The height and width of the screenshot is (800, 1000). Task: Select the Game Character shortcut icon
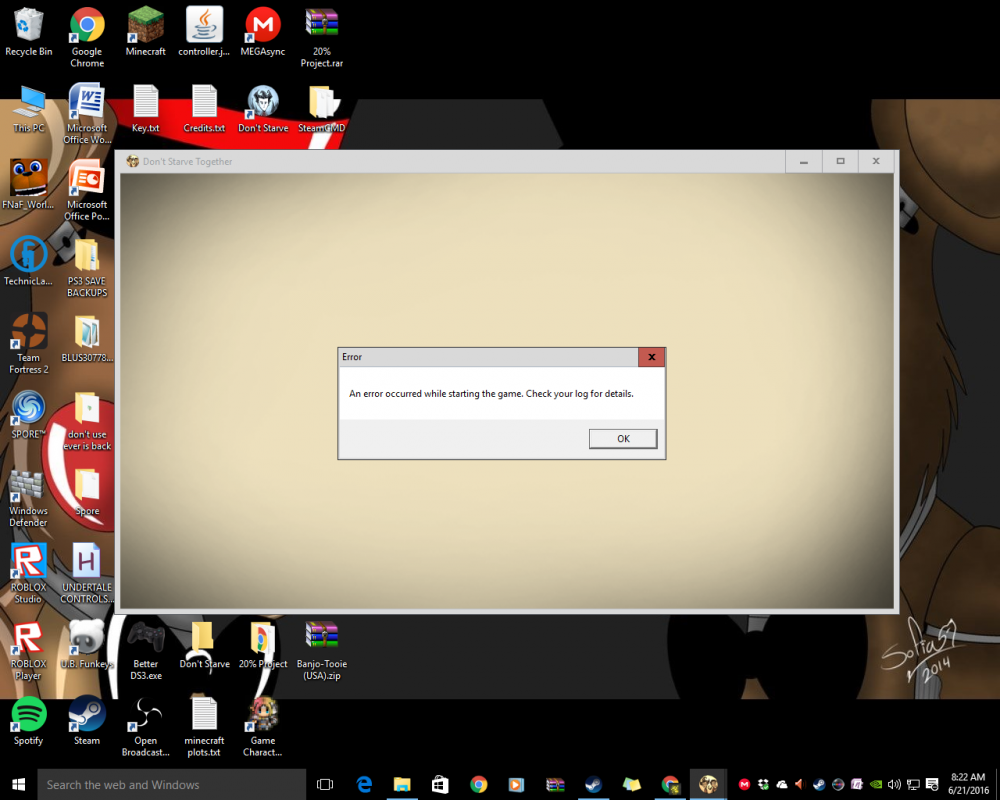point(263,726)
